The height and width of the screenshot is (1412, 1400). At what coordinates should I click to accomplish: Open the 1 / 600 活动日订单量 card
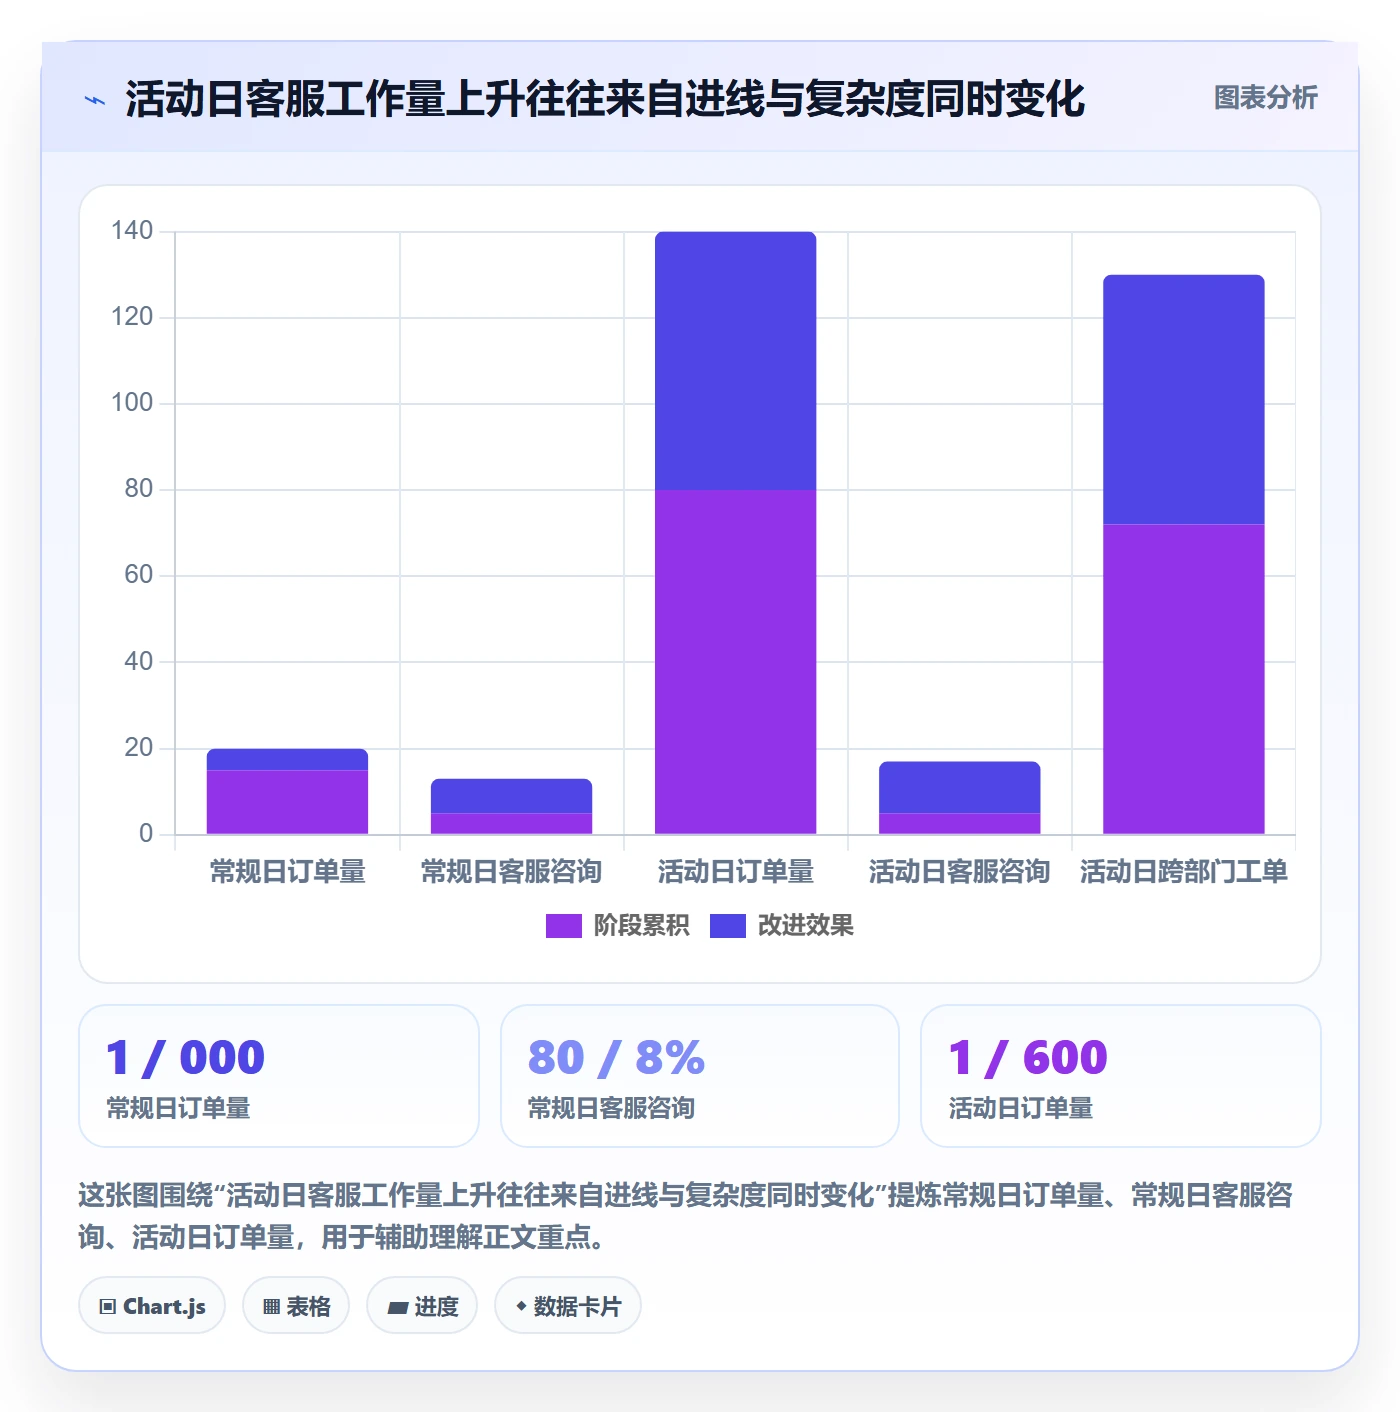click(1121, 1076)
